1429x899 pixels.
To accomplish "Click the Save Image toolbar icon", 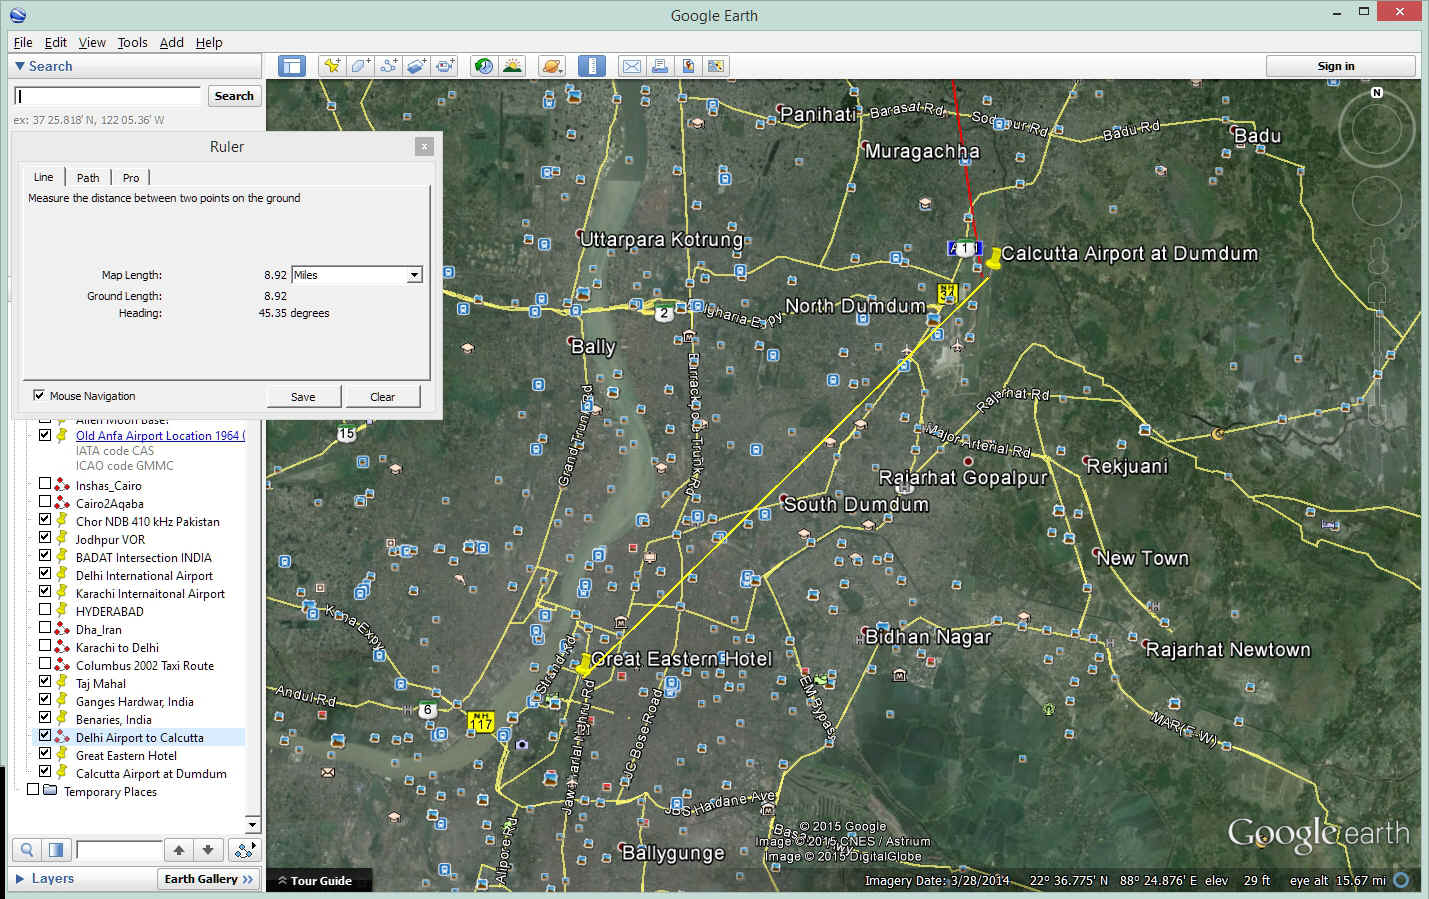I will point(688,66).
